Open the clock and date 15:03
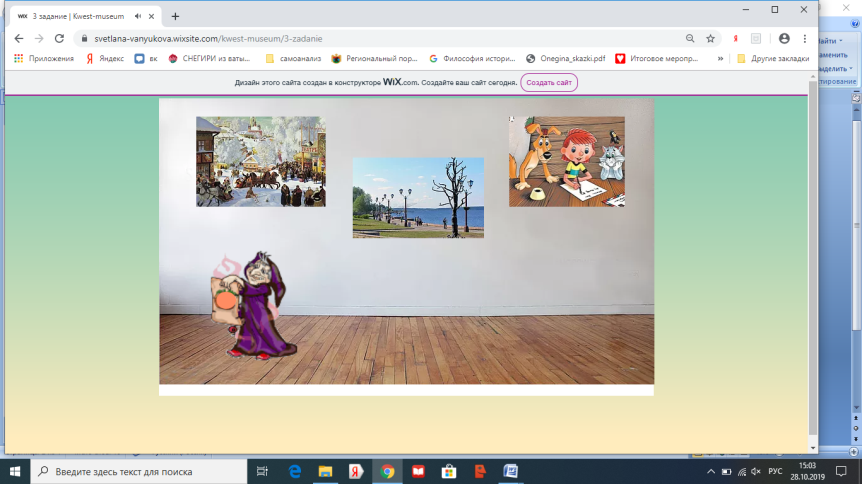Screen dimensions: 862x484 (808, 471)
